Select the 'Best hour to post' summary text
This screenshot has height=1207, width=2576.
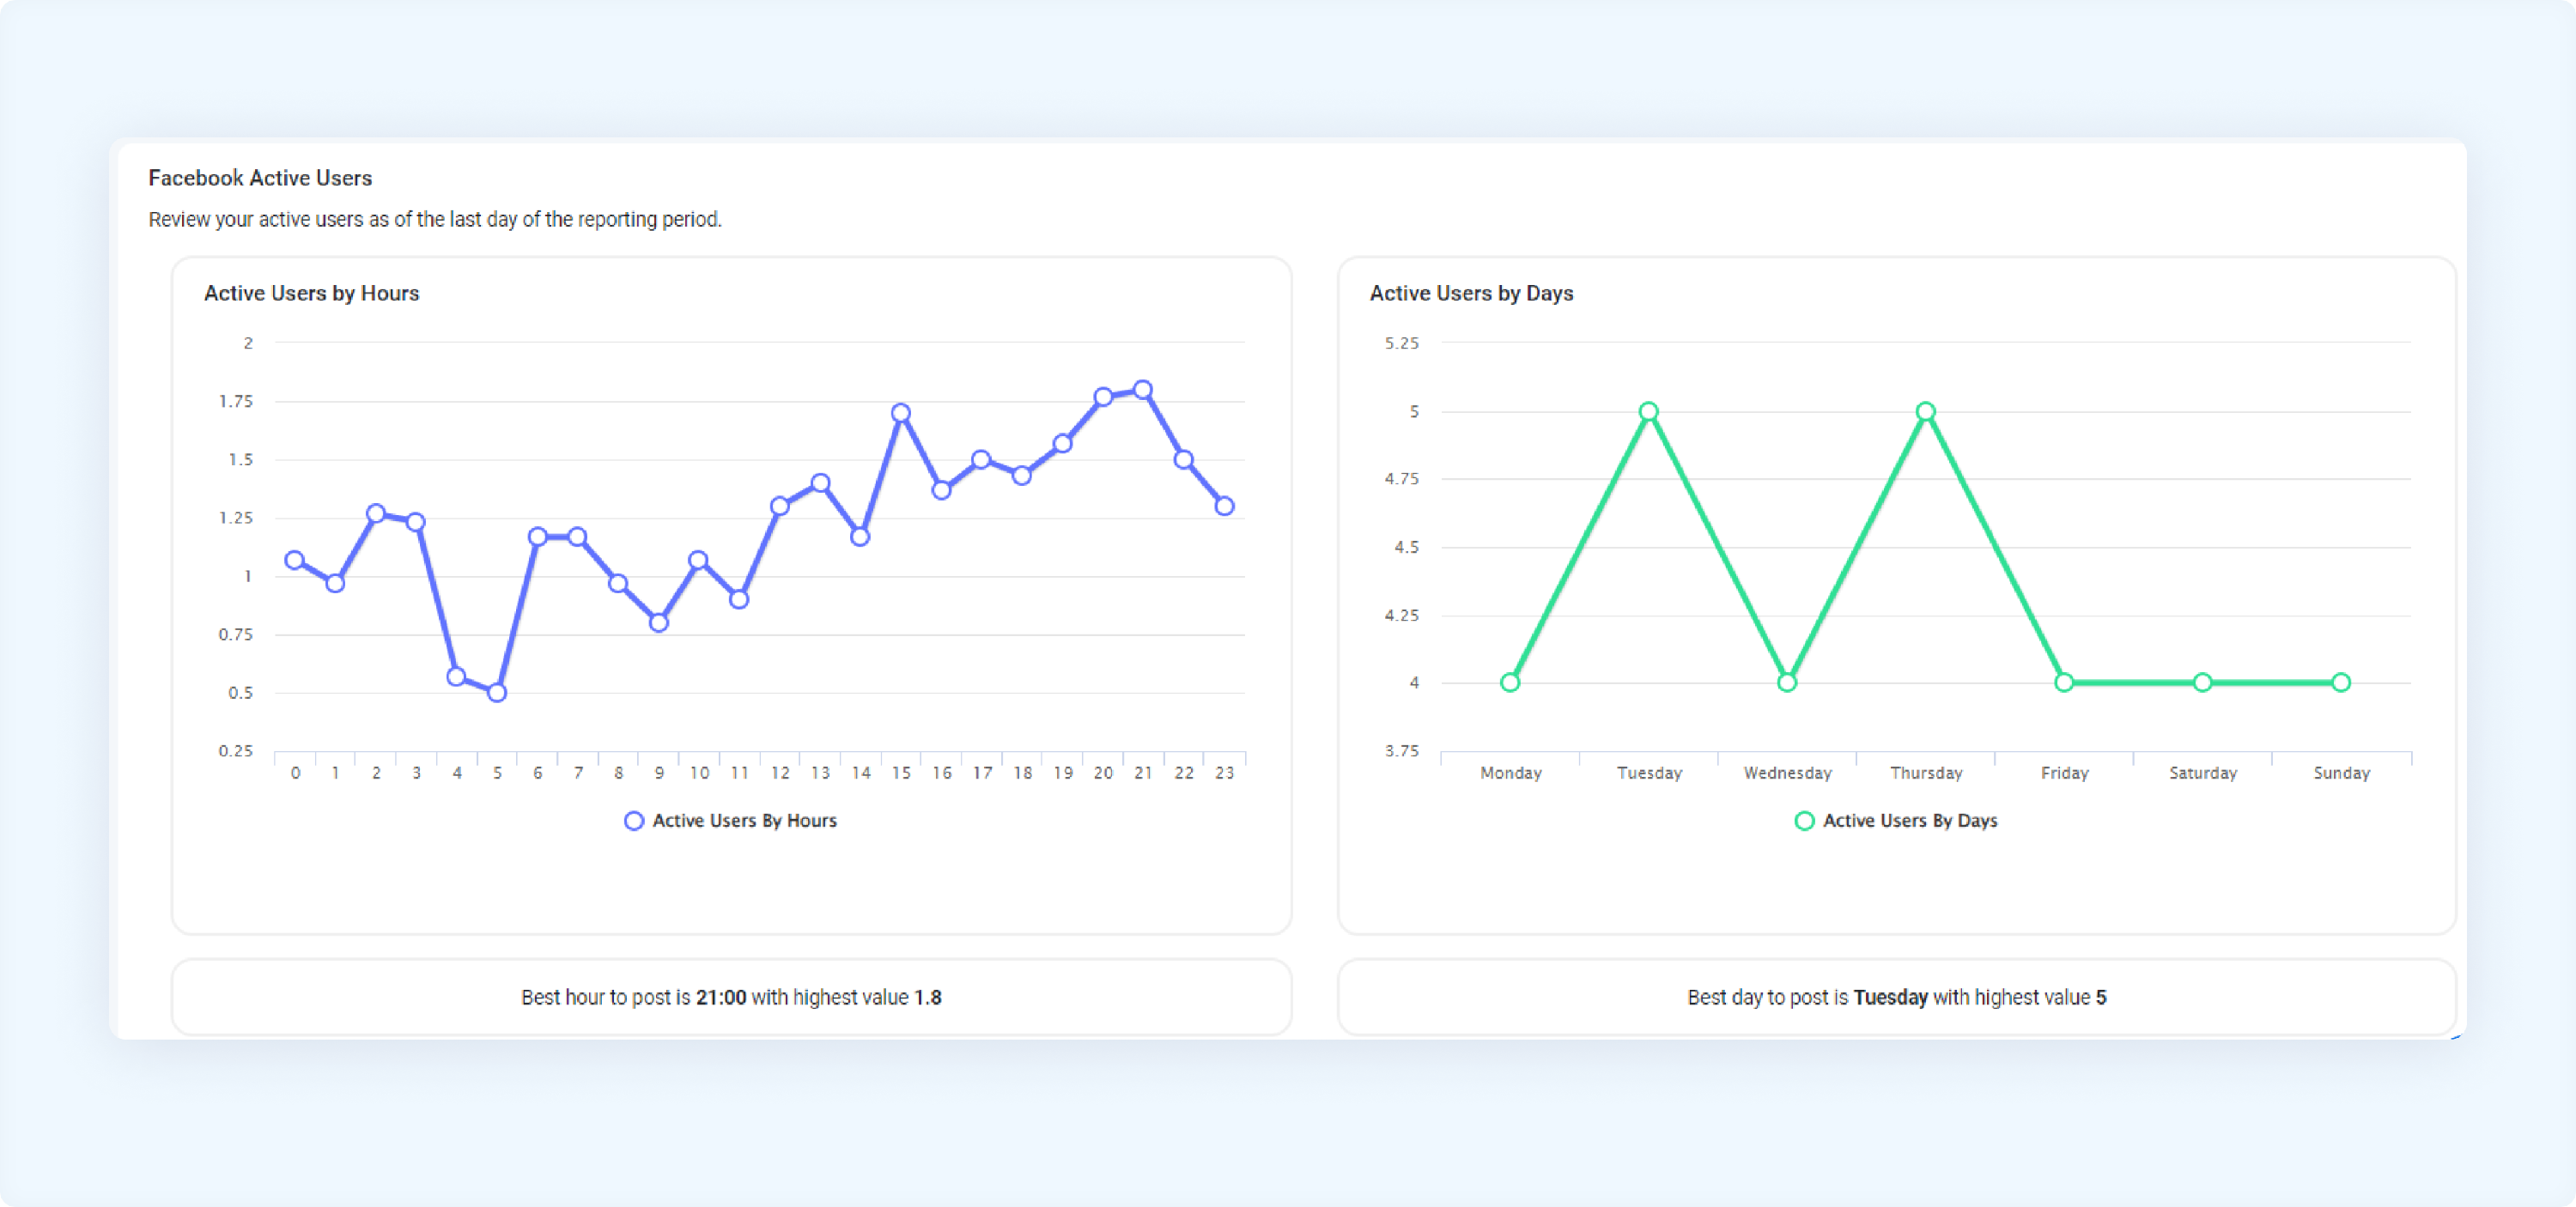click(x=731, y=997)
